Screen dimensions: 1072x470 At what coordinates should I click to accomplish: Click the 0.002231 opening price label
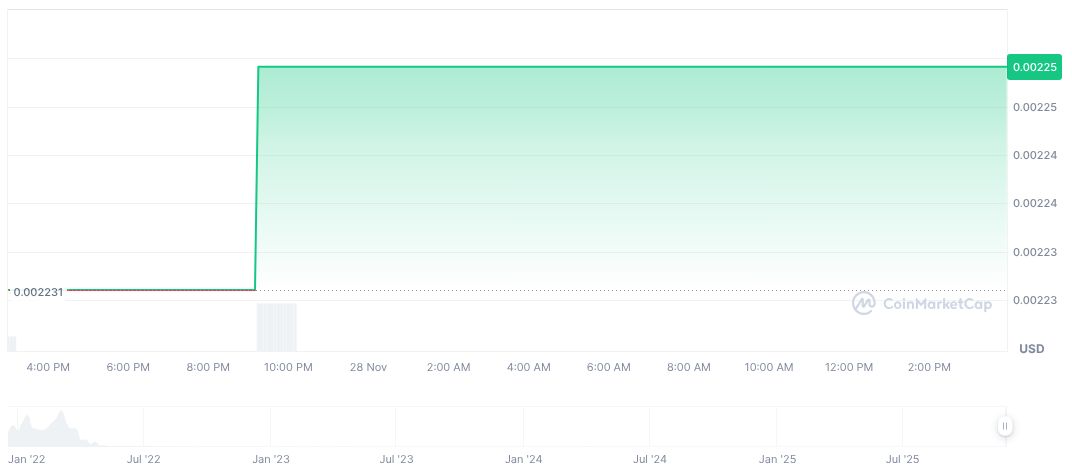point(39,291)
